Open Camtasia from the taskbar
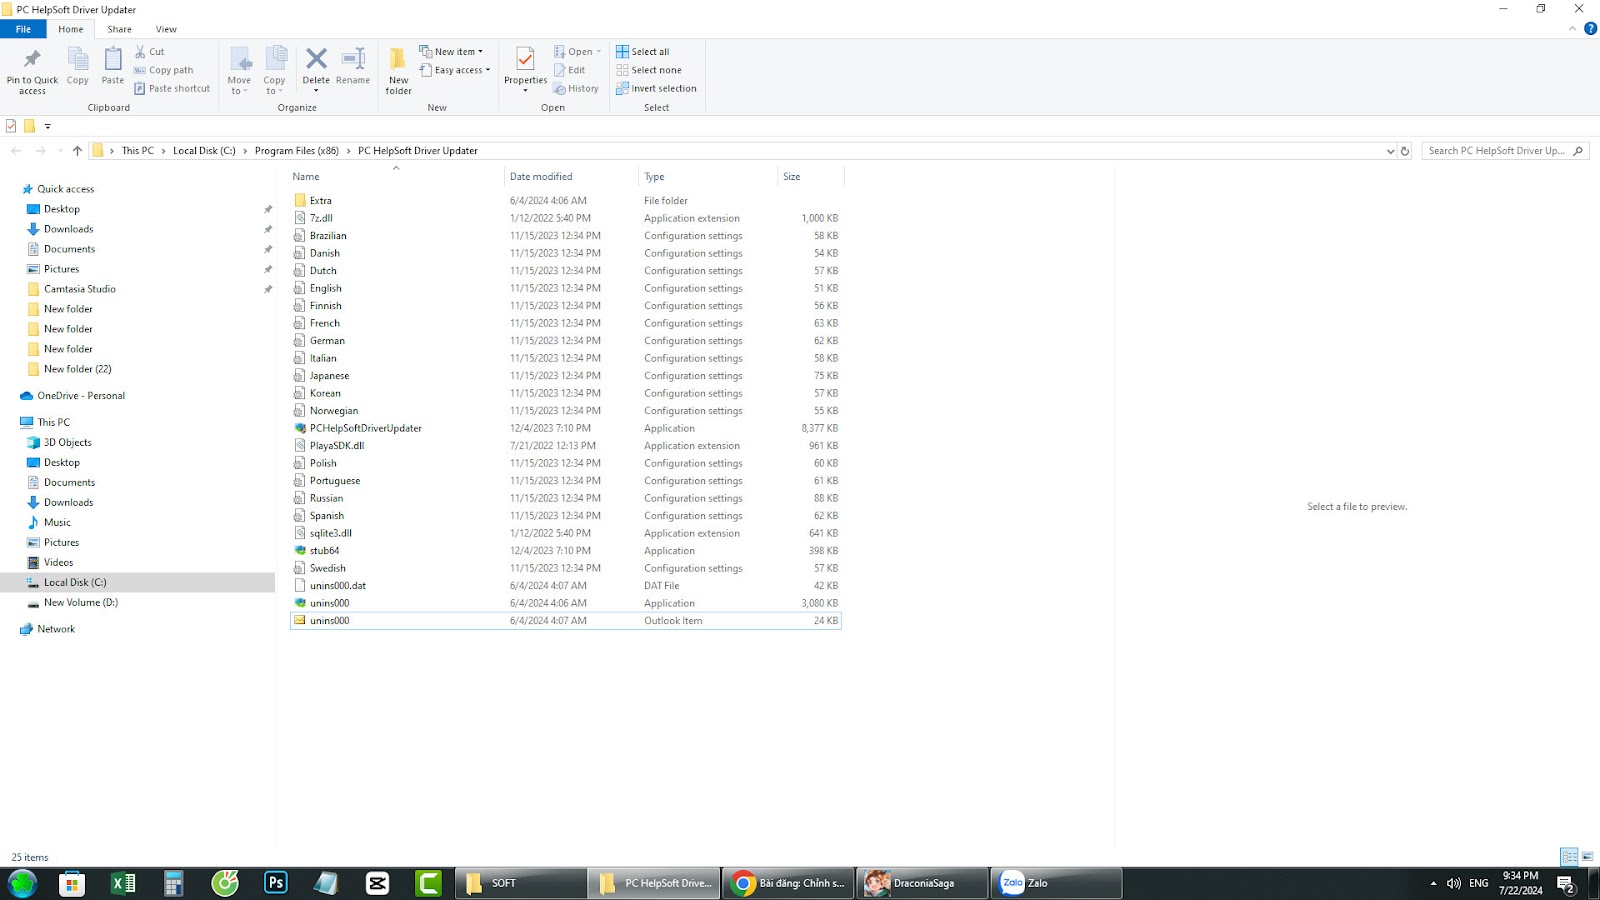Screen dimensions: 1600x900 [x=428, y=883]
